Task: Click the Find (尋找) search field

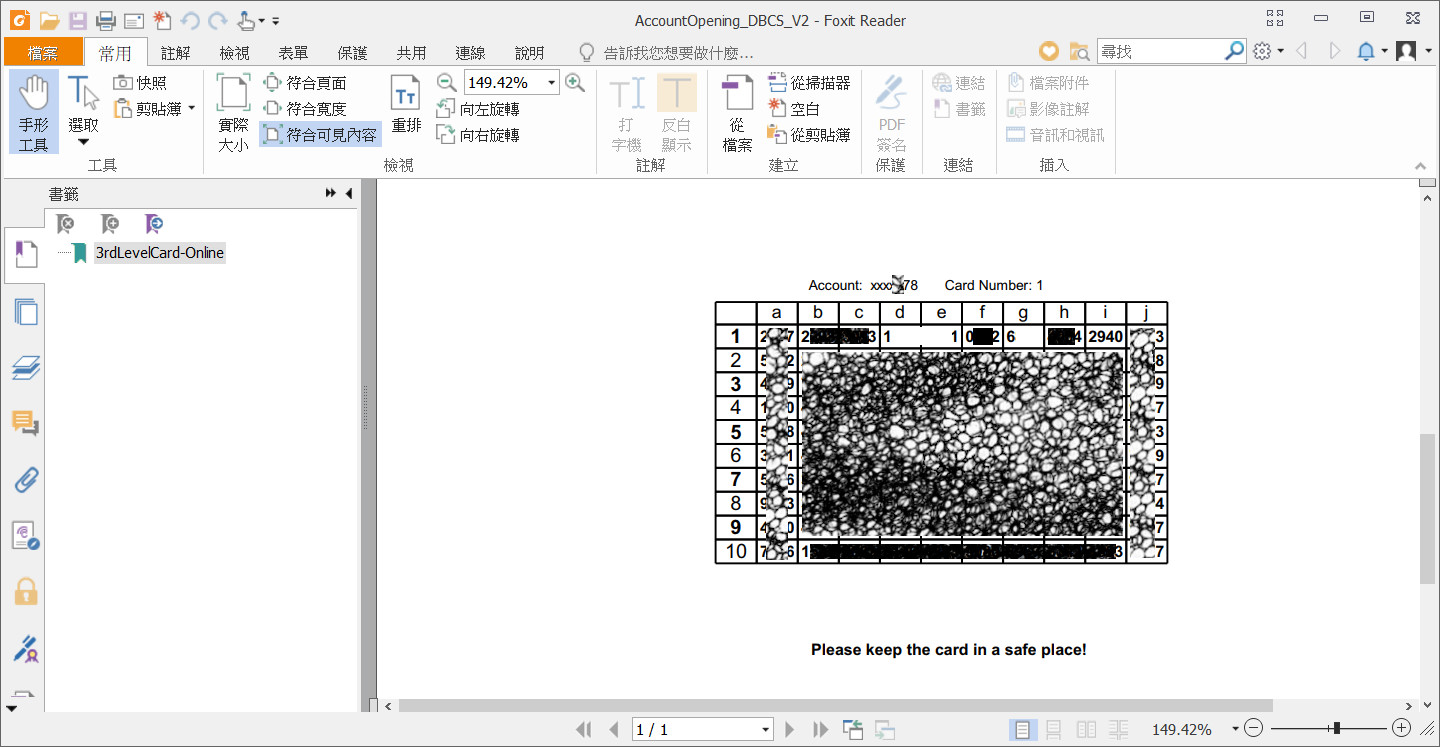Action: tap(1160, 51)
